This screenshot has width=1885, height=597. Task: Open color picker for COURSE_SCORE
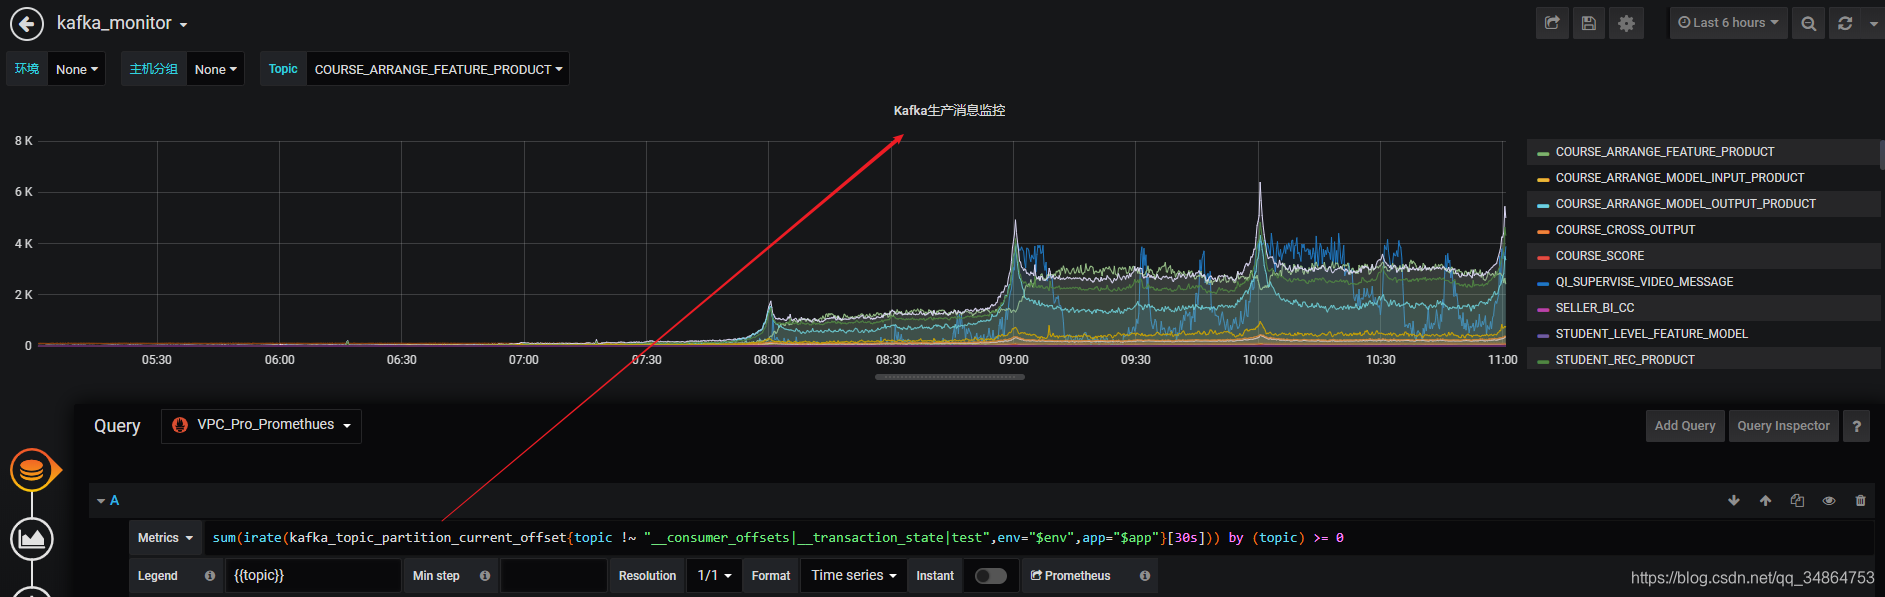pos(1543,257)
